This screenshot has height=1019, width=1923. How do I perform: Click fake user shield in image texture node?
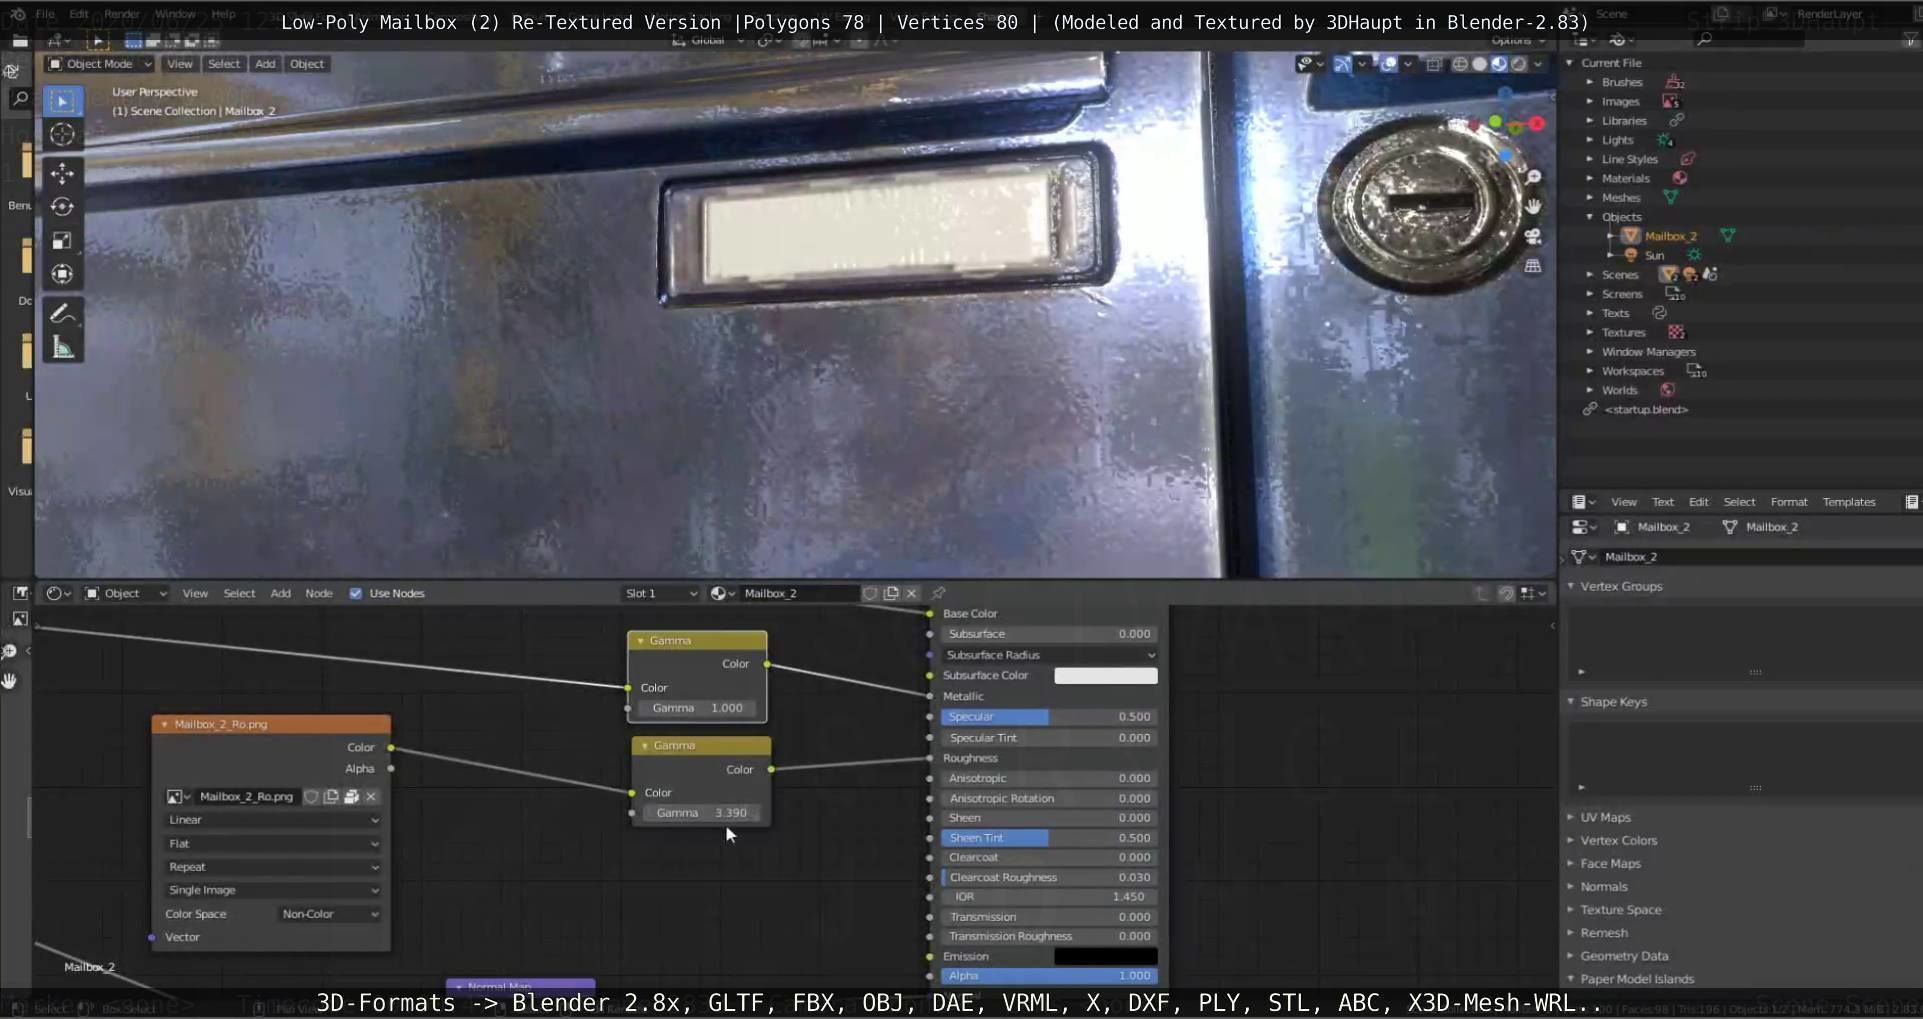311,797
